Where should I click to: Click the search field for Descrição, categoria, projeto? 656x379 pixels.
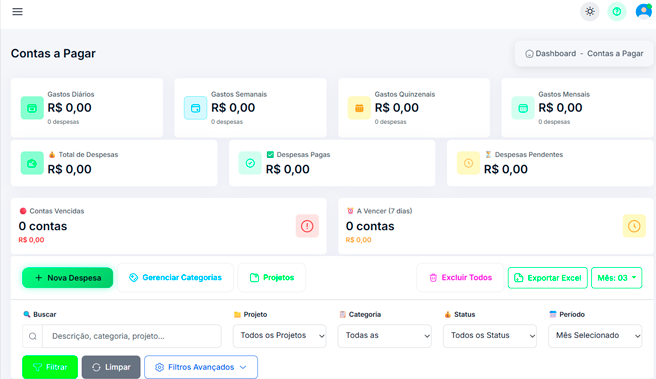[x=132, y=336]
